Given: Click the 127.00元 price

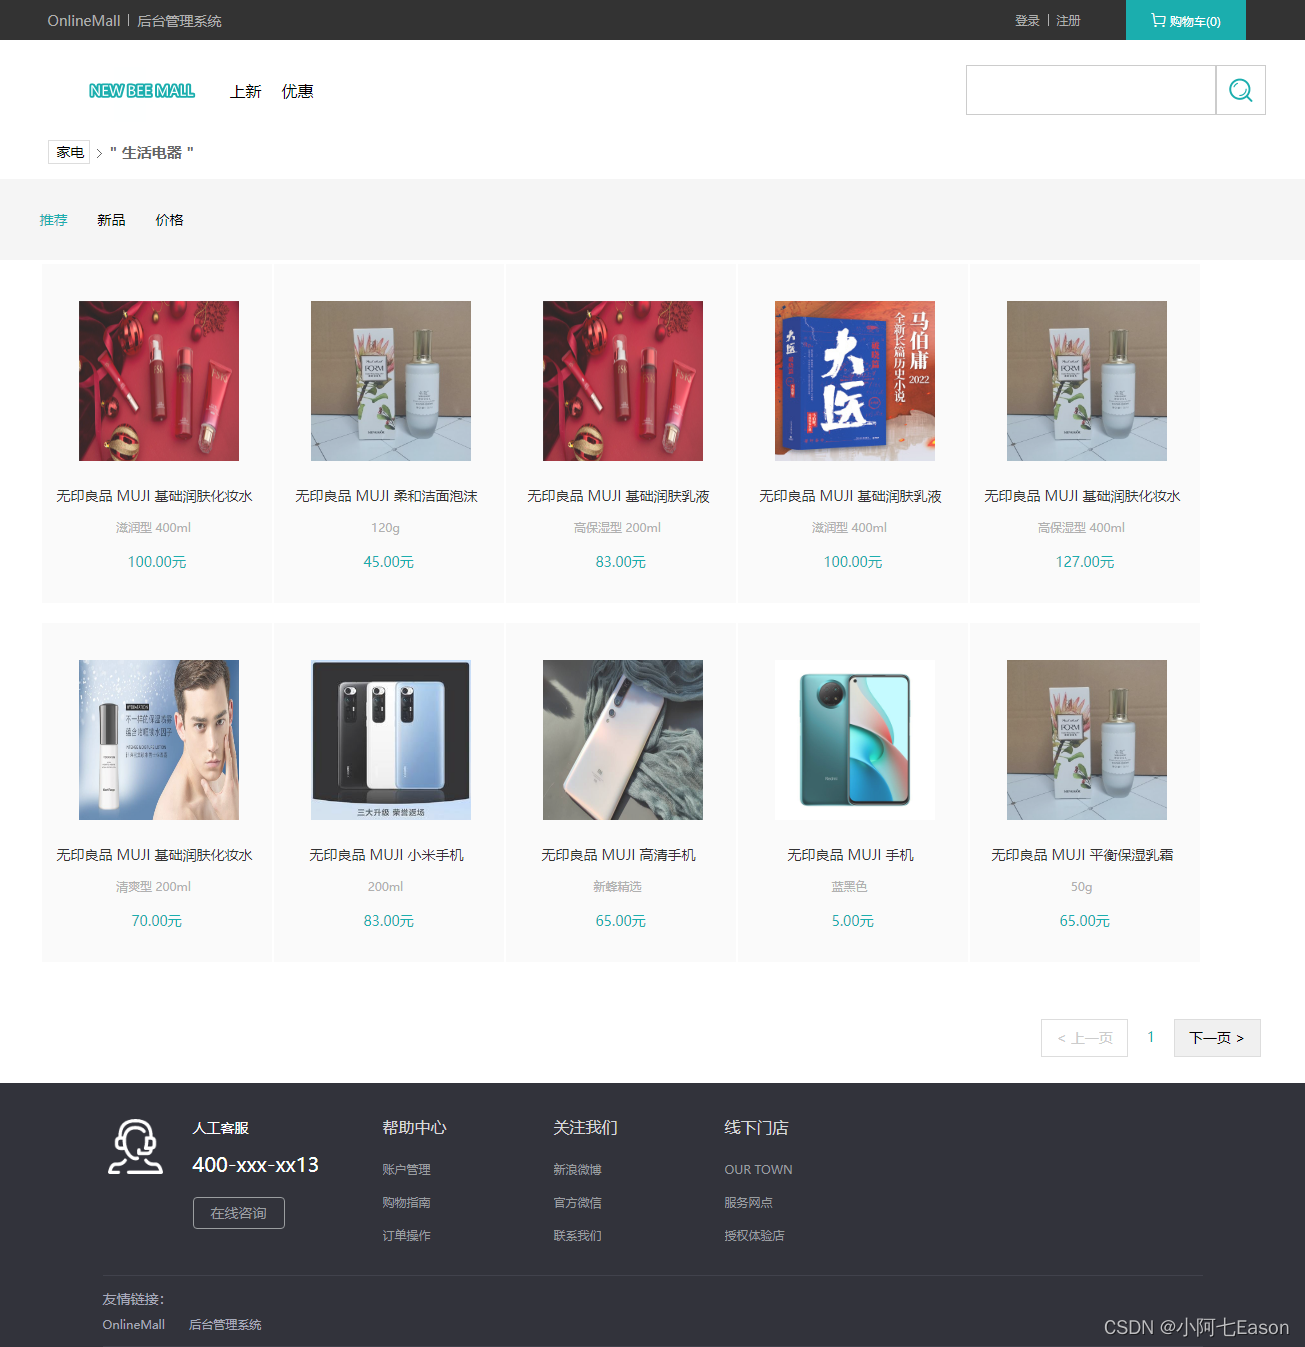Looking at the screenshot, I should 1085,562.
